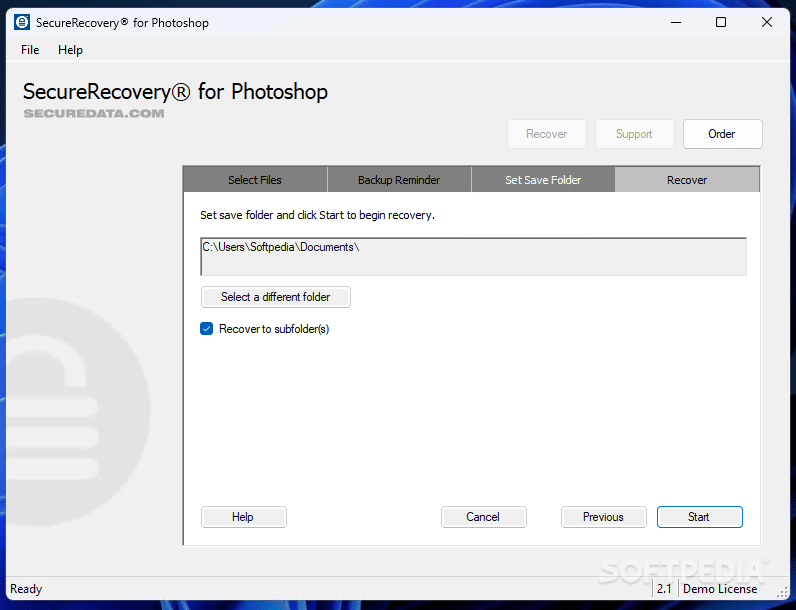Viewport: 796px width, 610px height.
Task: Click the 2.1 version in status bar
Action: 664,589
